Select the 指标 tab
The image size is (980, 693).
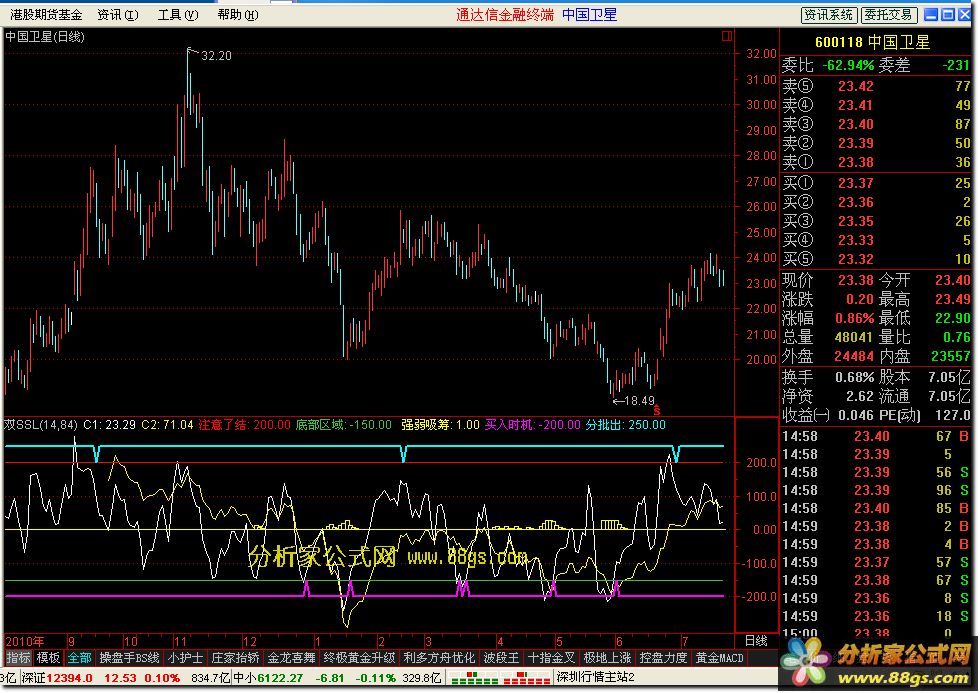tap(18, 657)
